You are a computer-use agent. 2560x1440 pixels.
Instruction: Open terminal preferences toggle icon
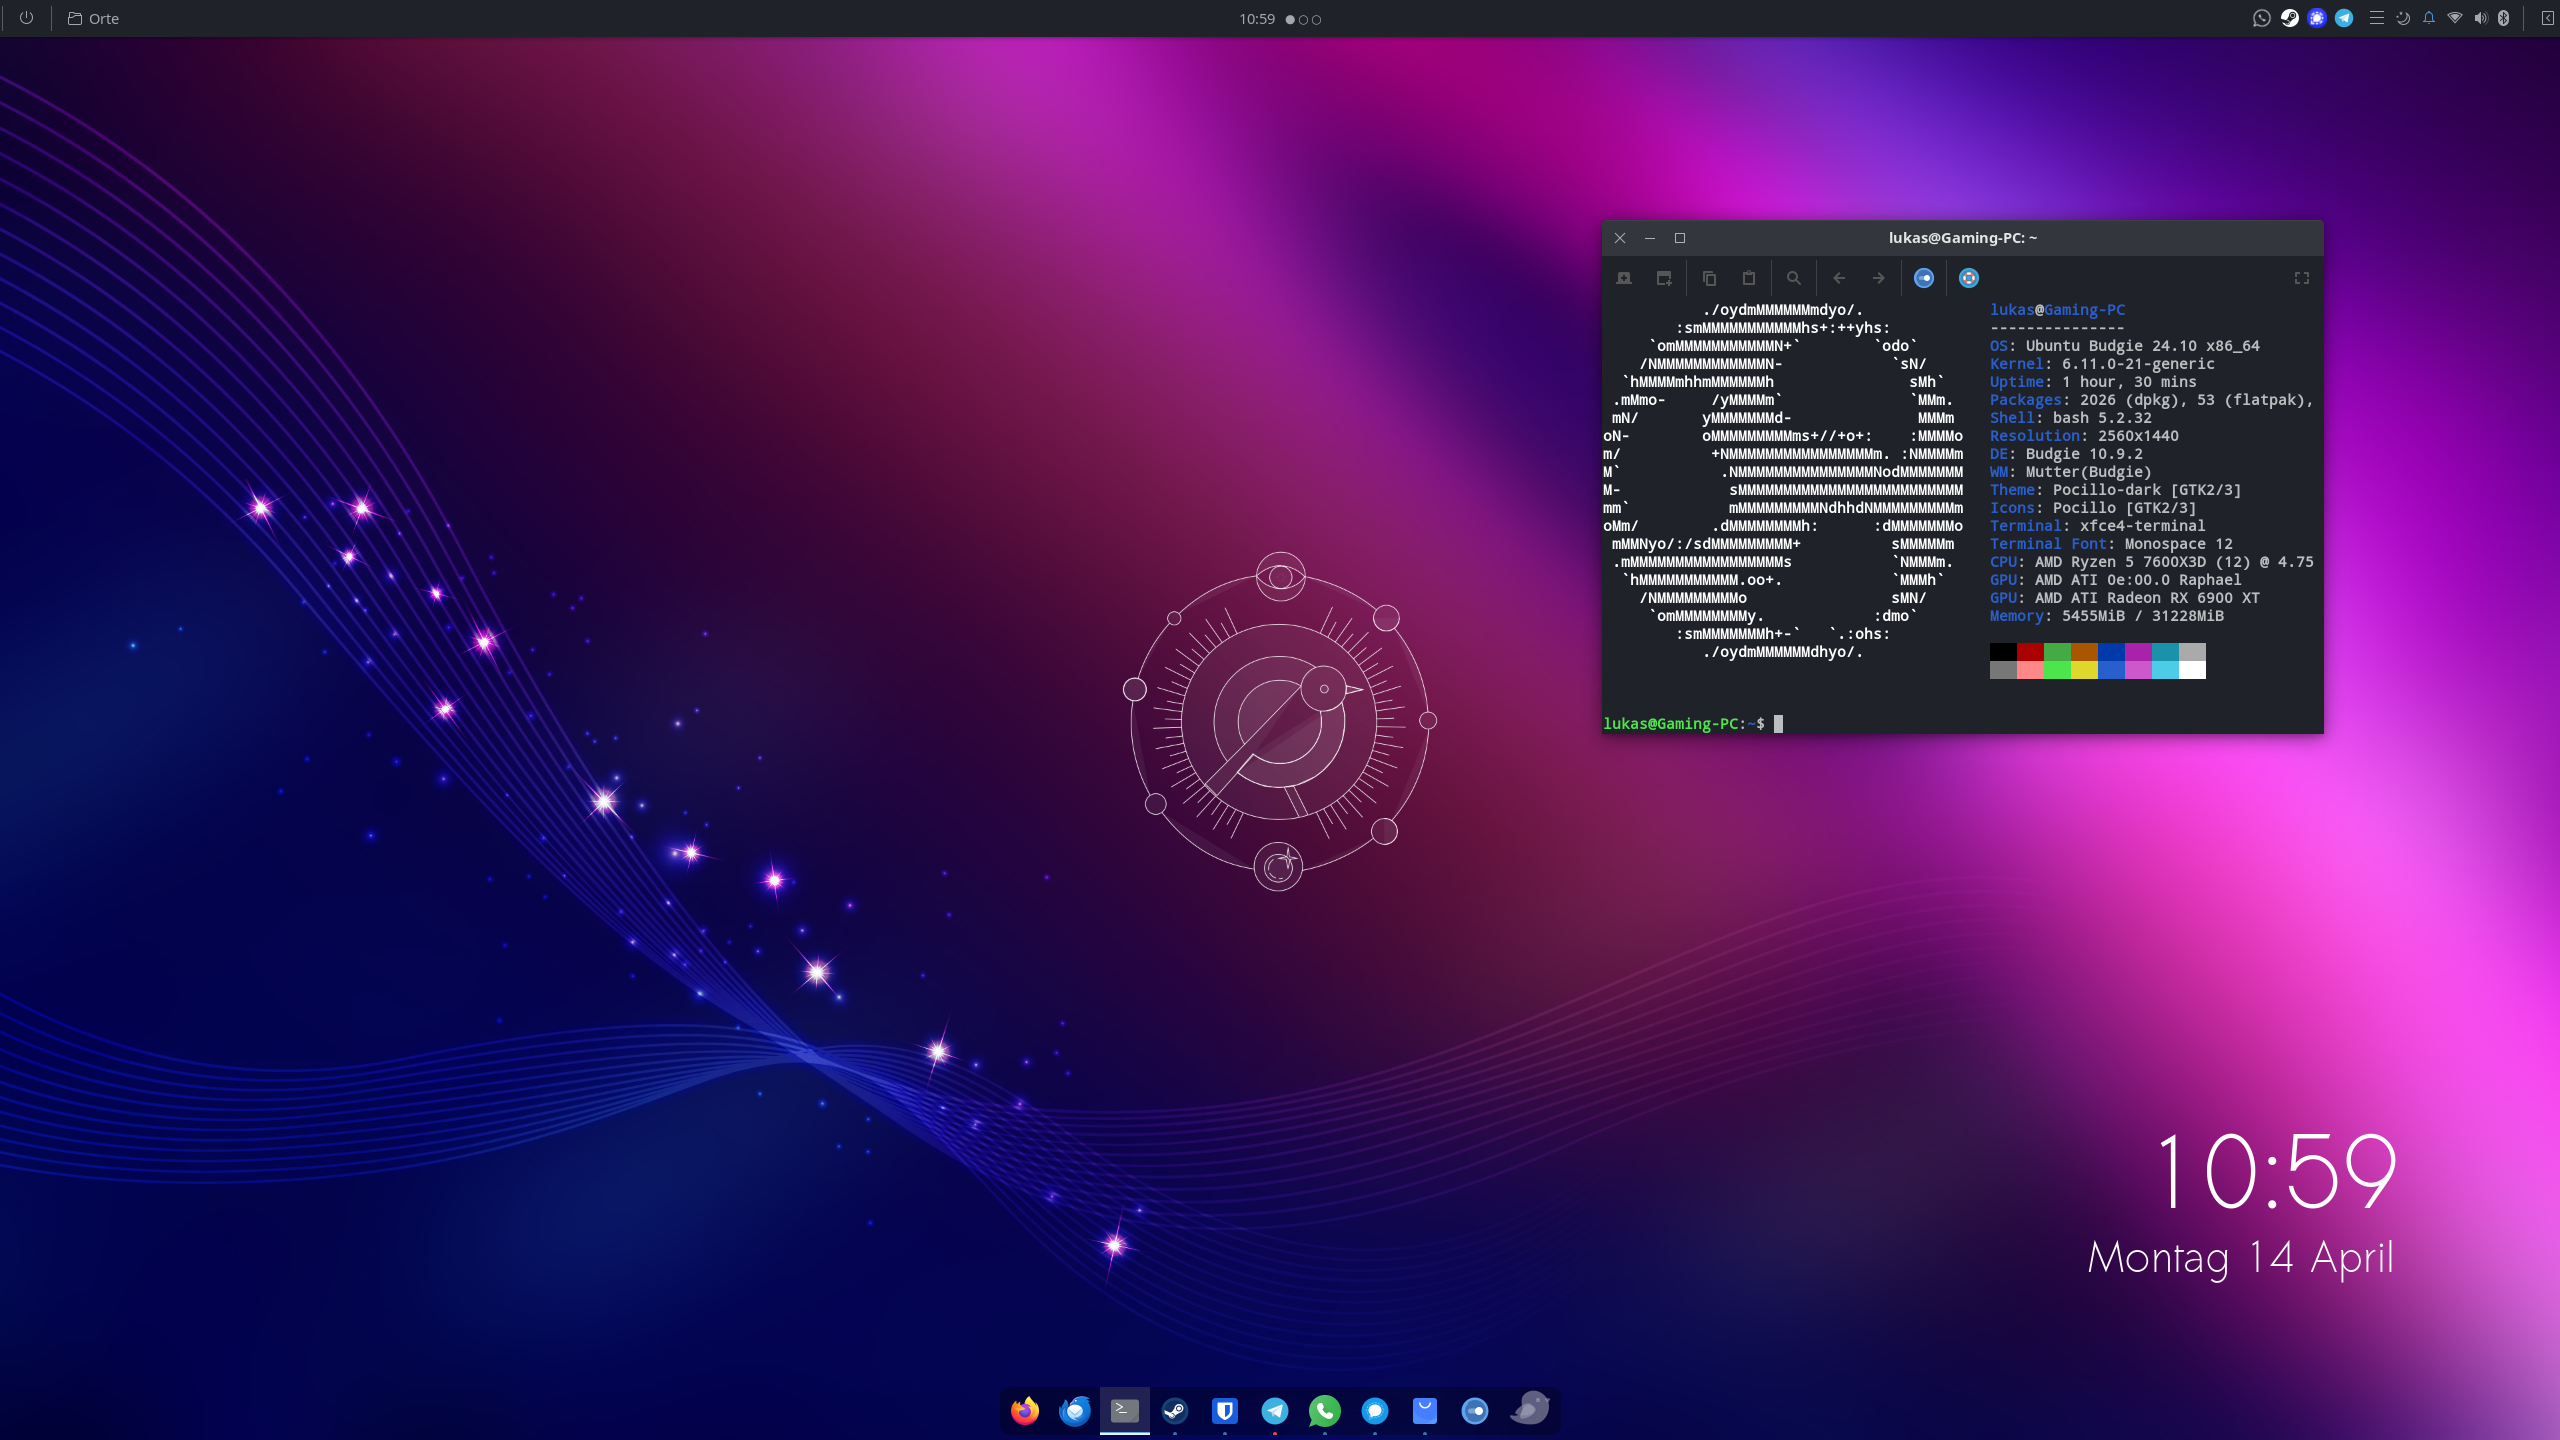click(x=1924, y=278)
